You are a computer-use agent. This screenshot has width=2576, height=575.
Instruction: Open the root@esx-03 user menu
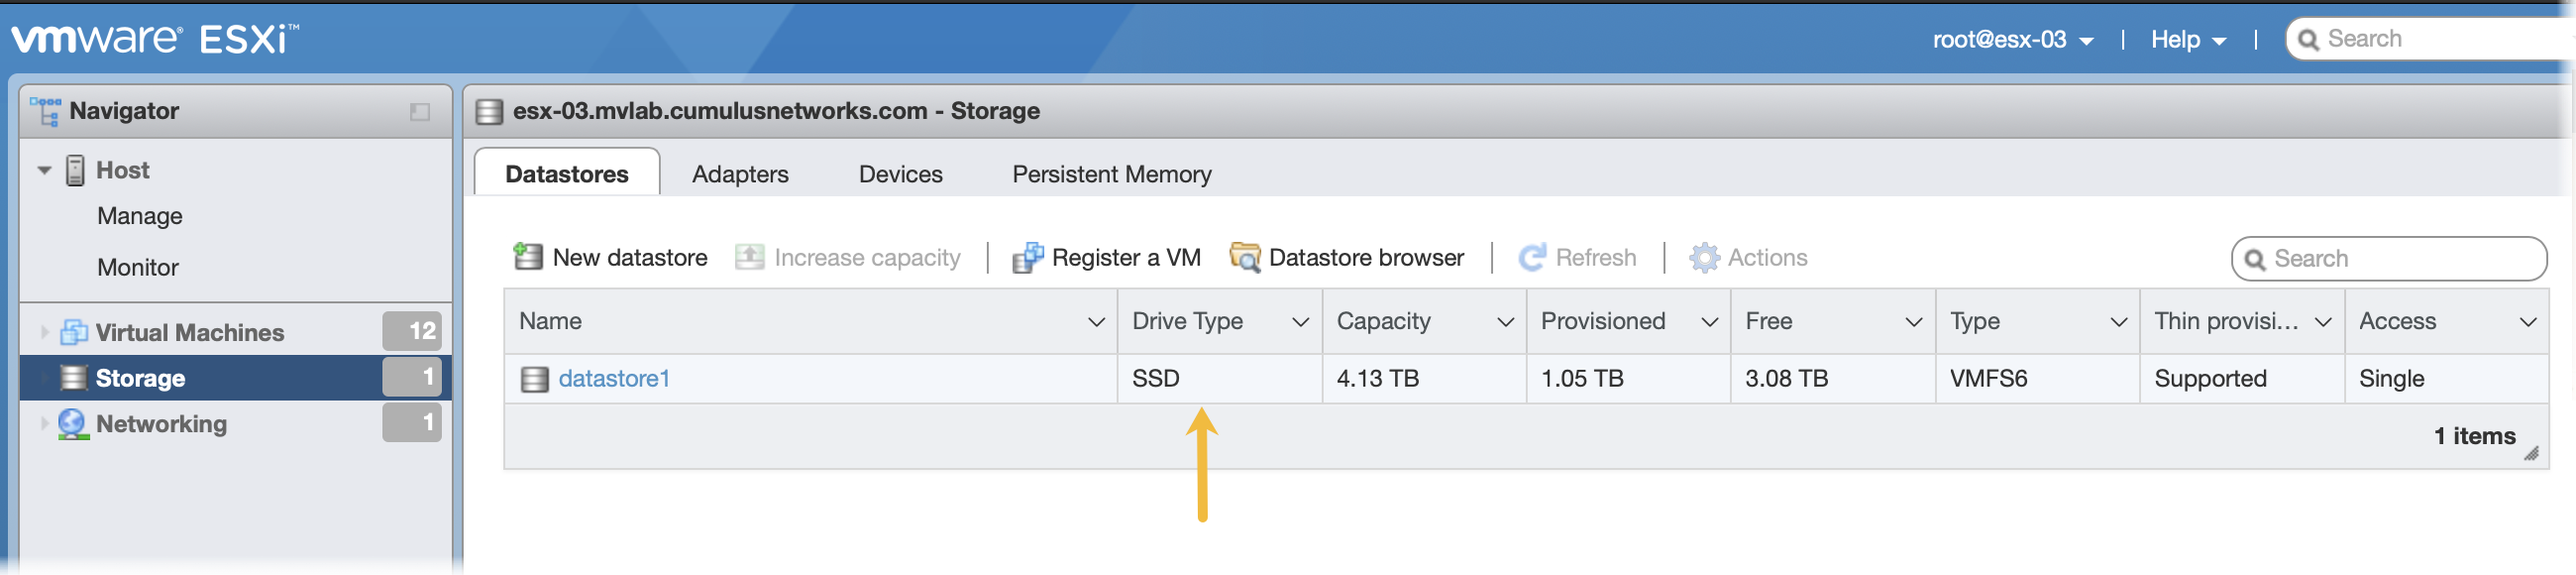[2012, 40]
